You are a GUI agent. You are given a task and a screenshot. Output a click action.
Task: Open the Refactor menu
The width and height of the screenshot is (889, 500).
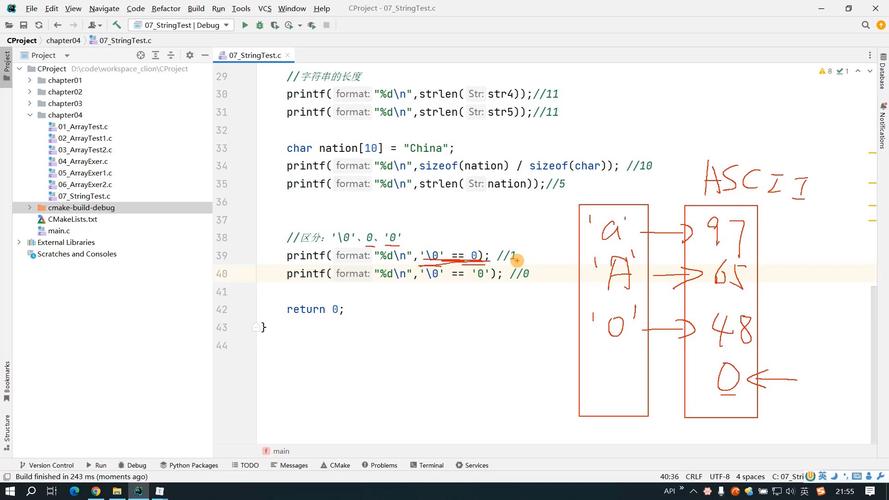pyautogui.click(x=166, y=8)
